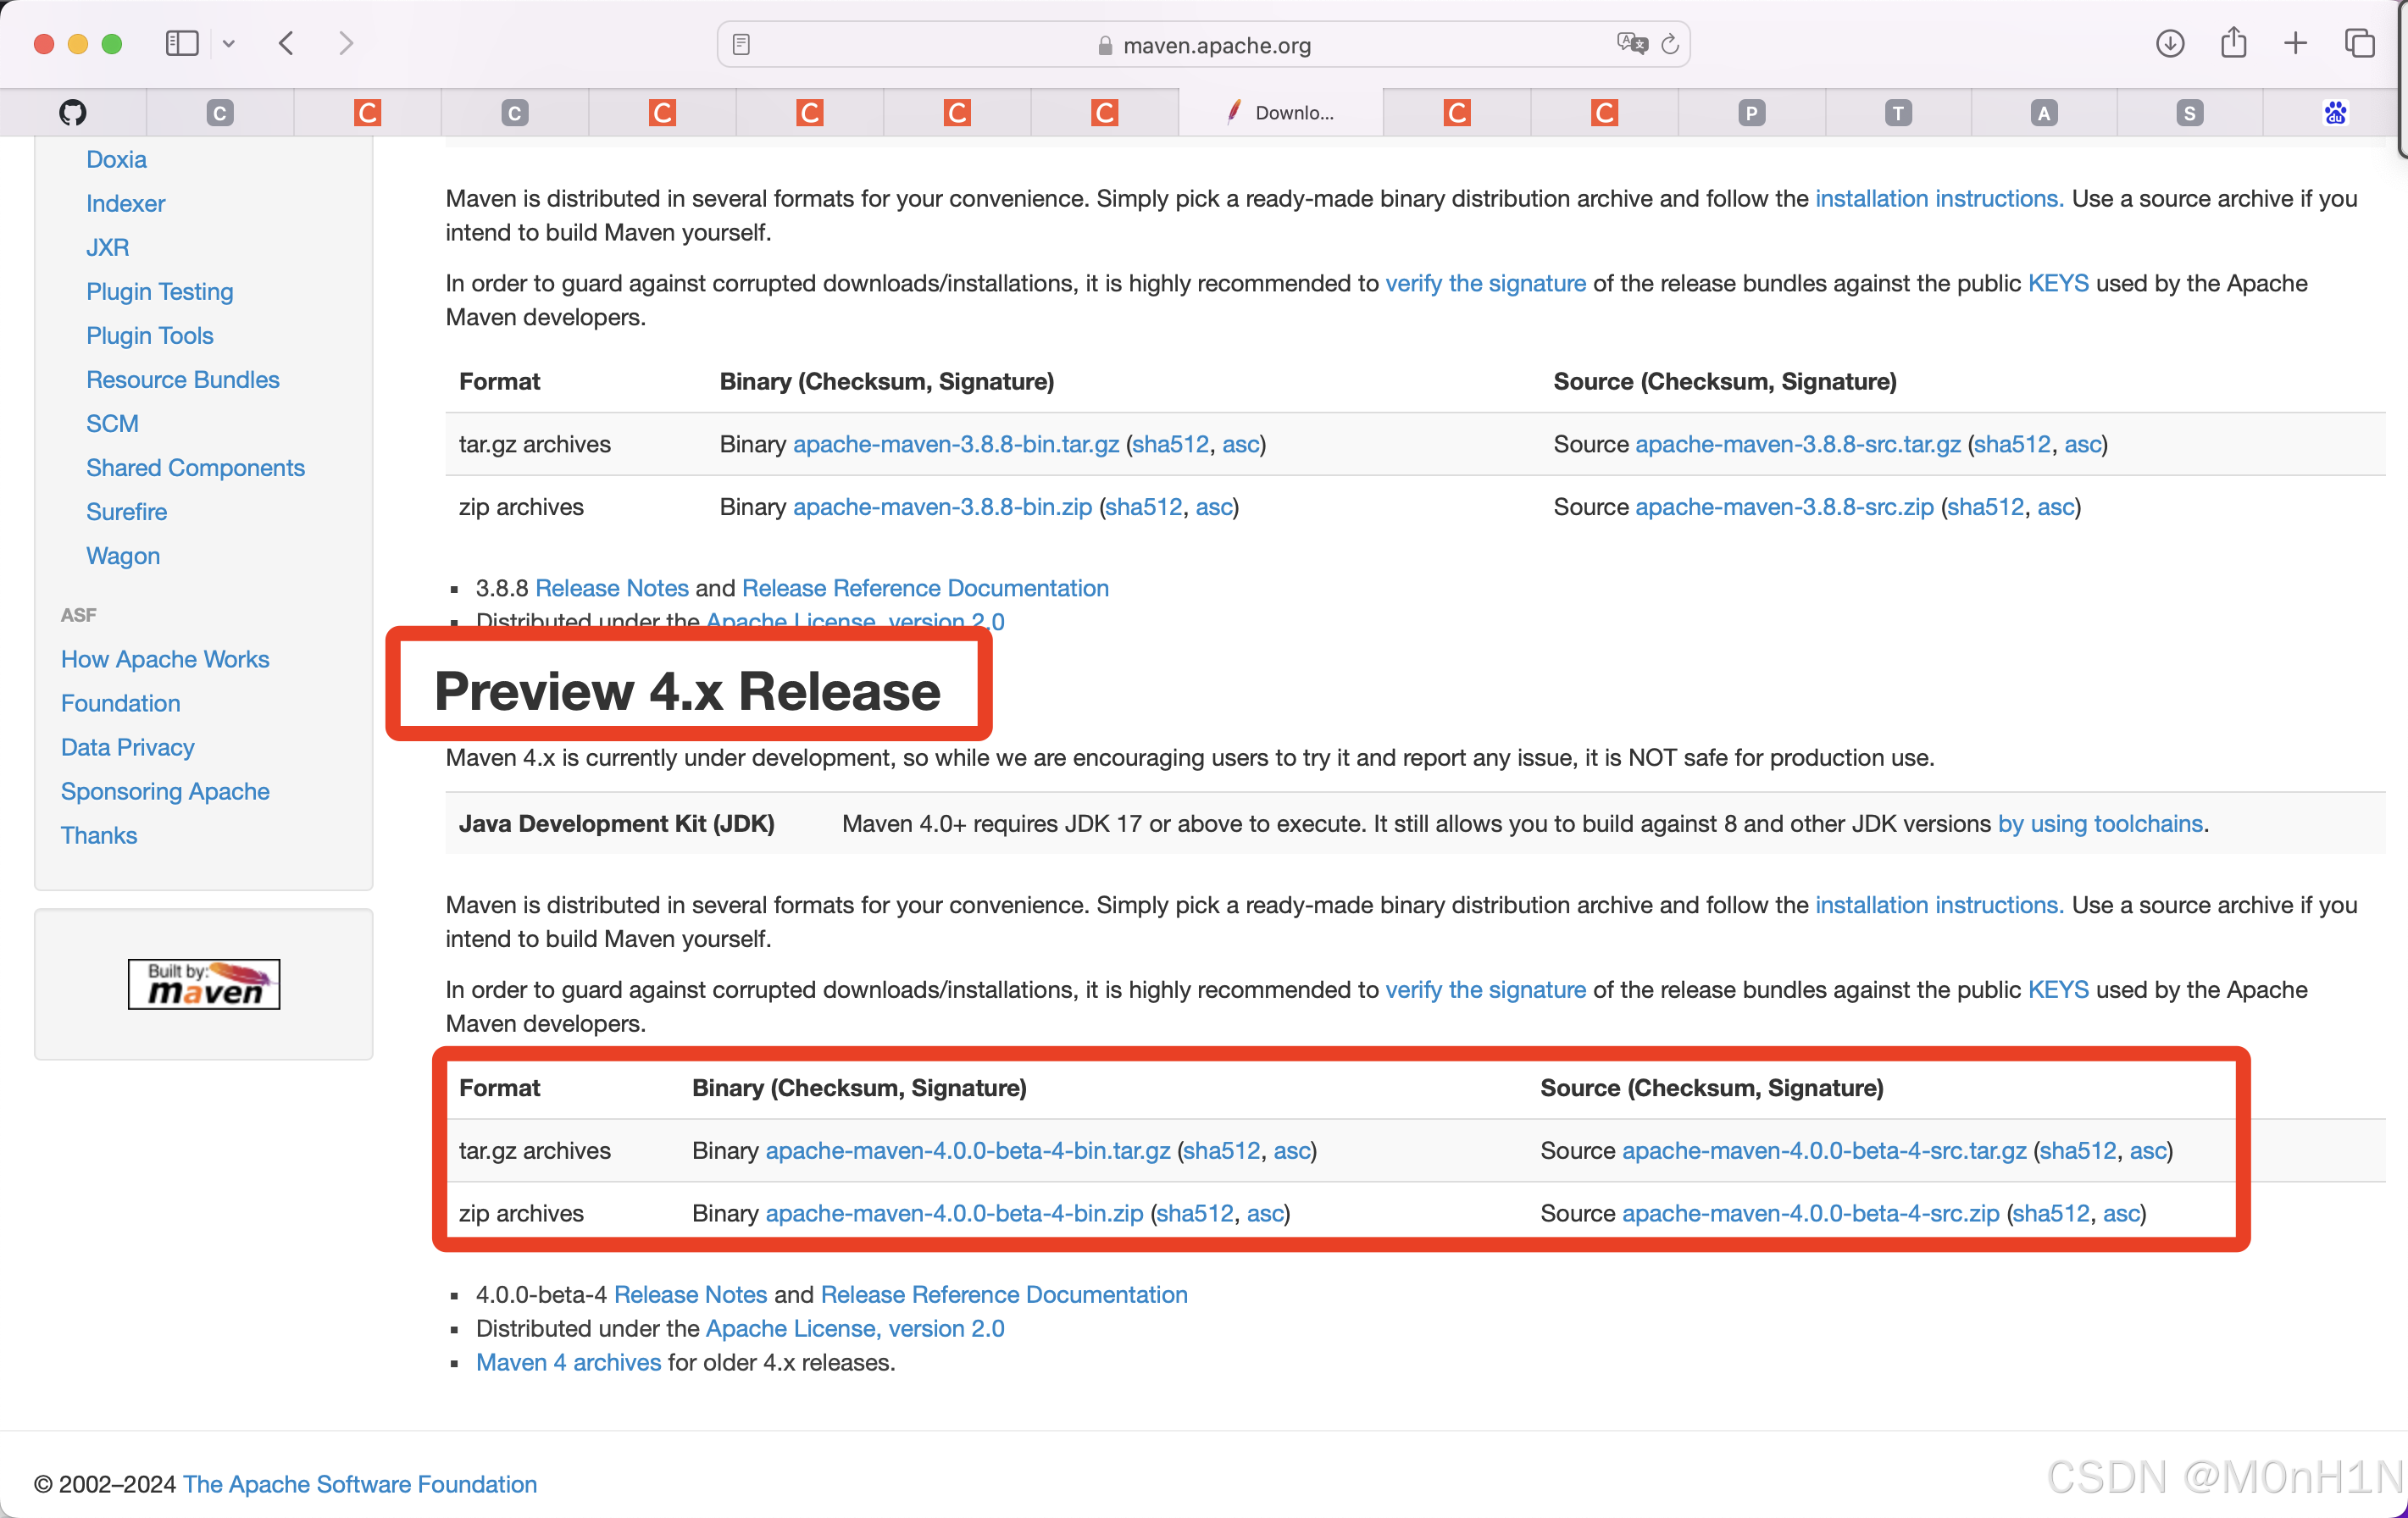2408x1518 pixels.
Task: Open the Foundation sidebar link
Action: [x=120, y=703]
